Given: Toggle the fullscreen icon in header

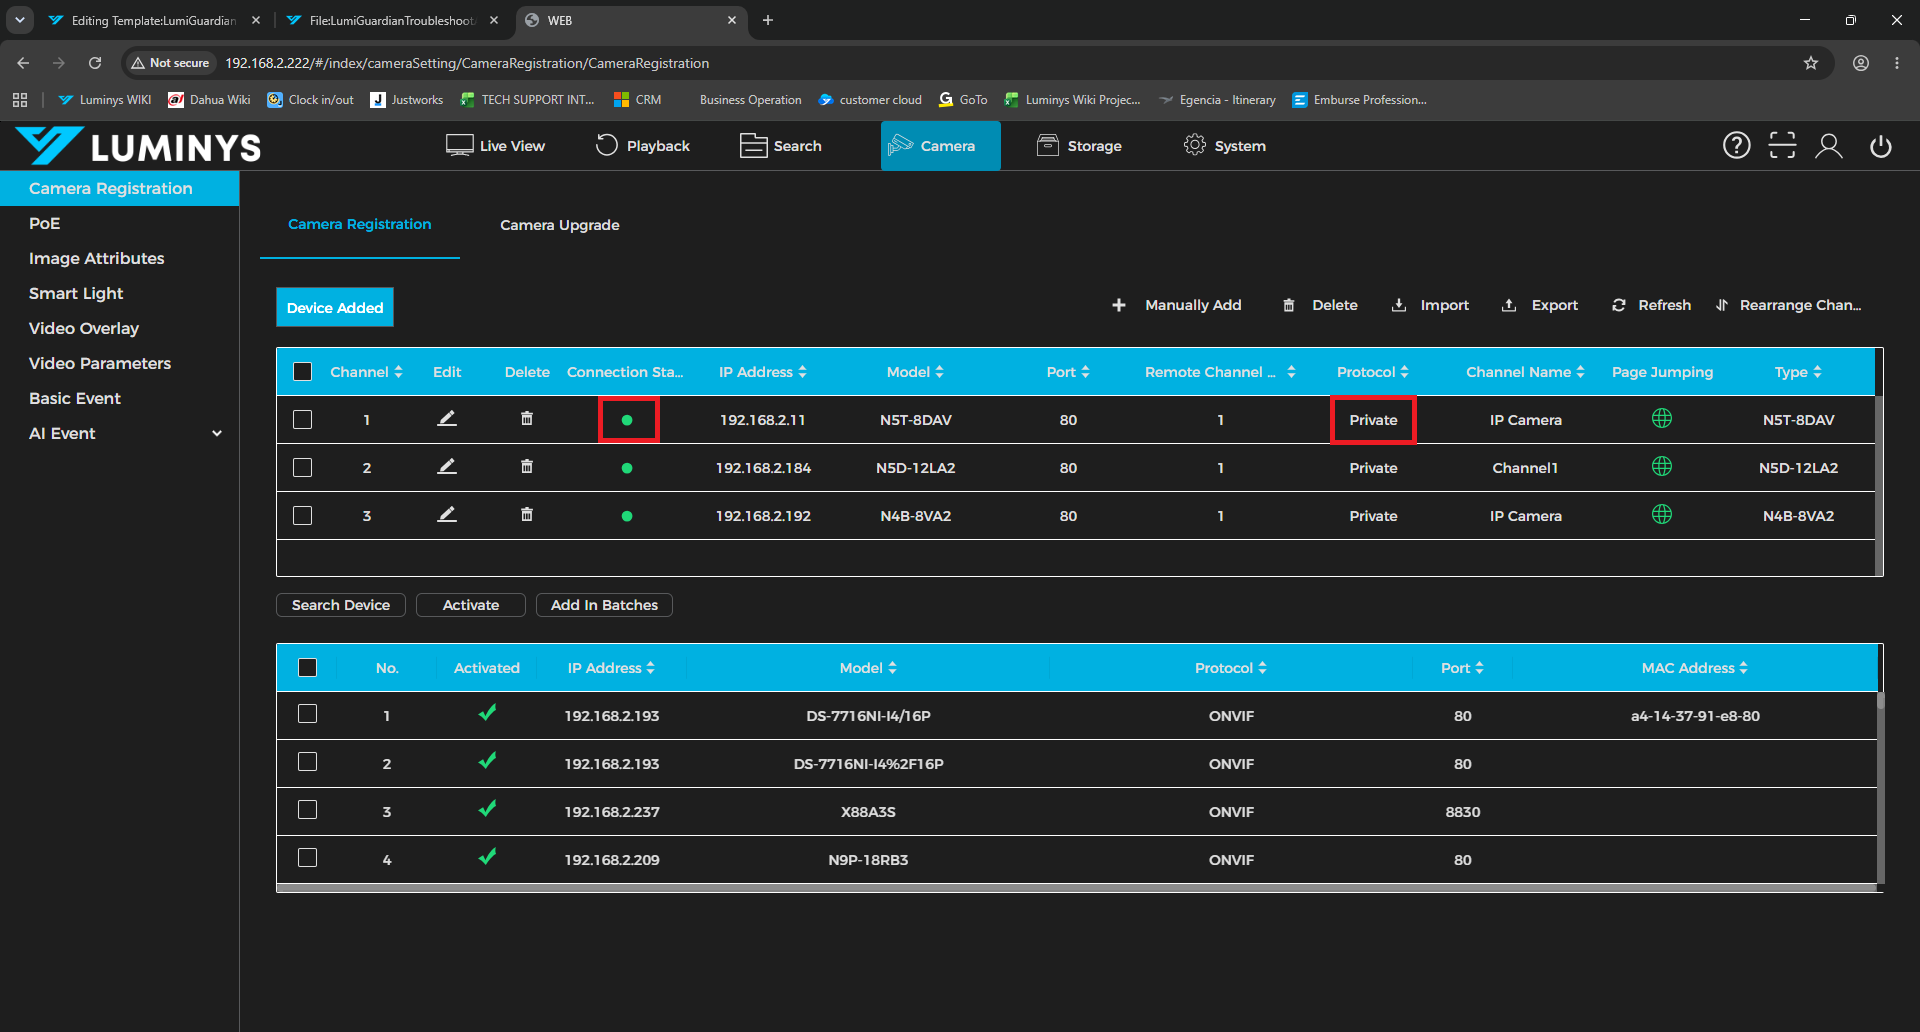Looking at the screenshot, I should click(1783, 146).
